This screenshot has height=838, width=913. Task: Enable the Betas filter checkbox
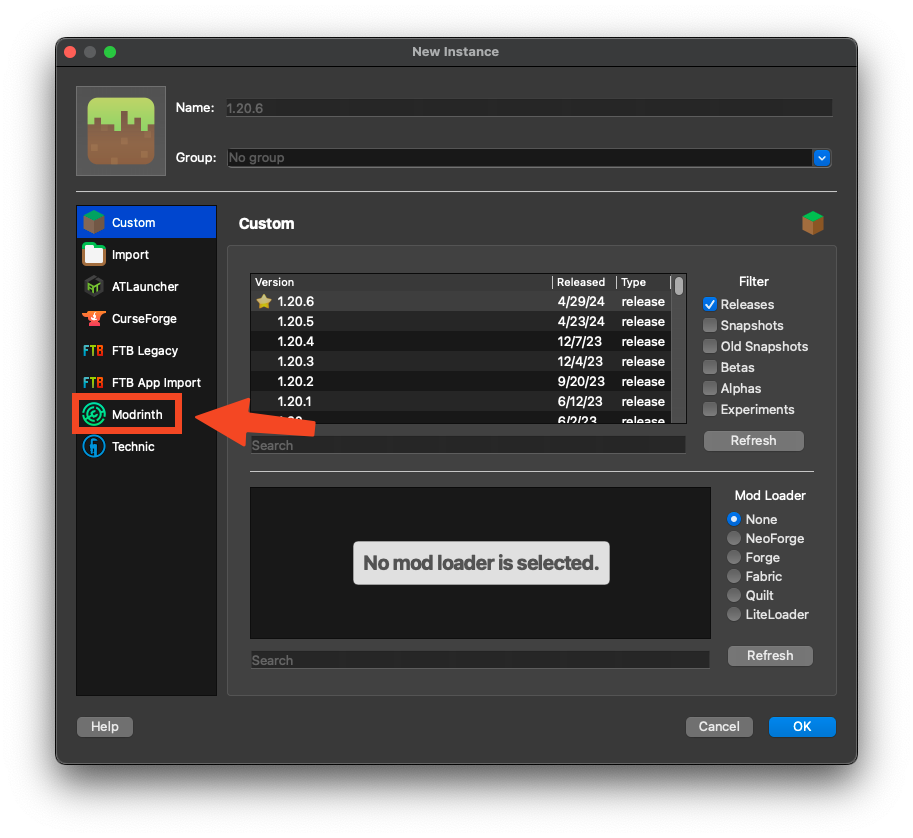(710, 368)
